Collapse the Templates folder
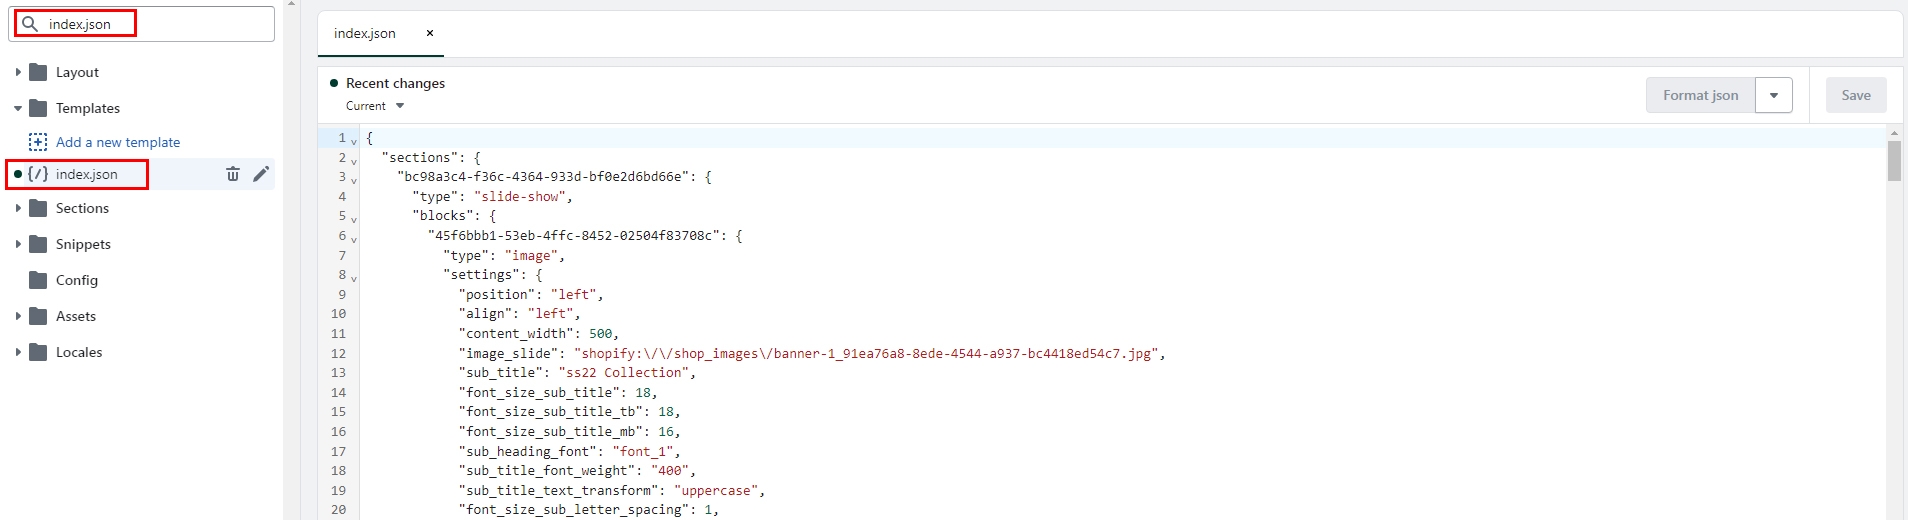 tap(18, 108)
